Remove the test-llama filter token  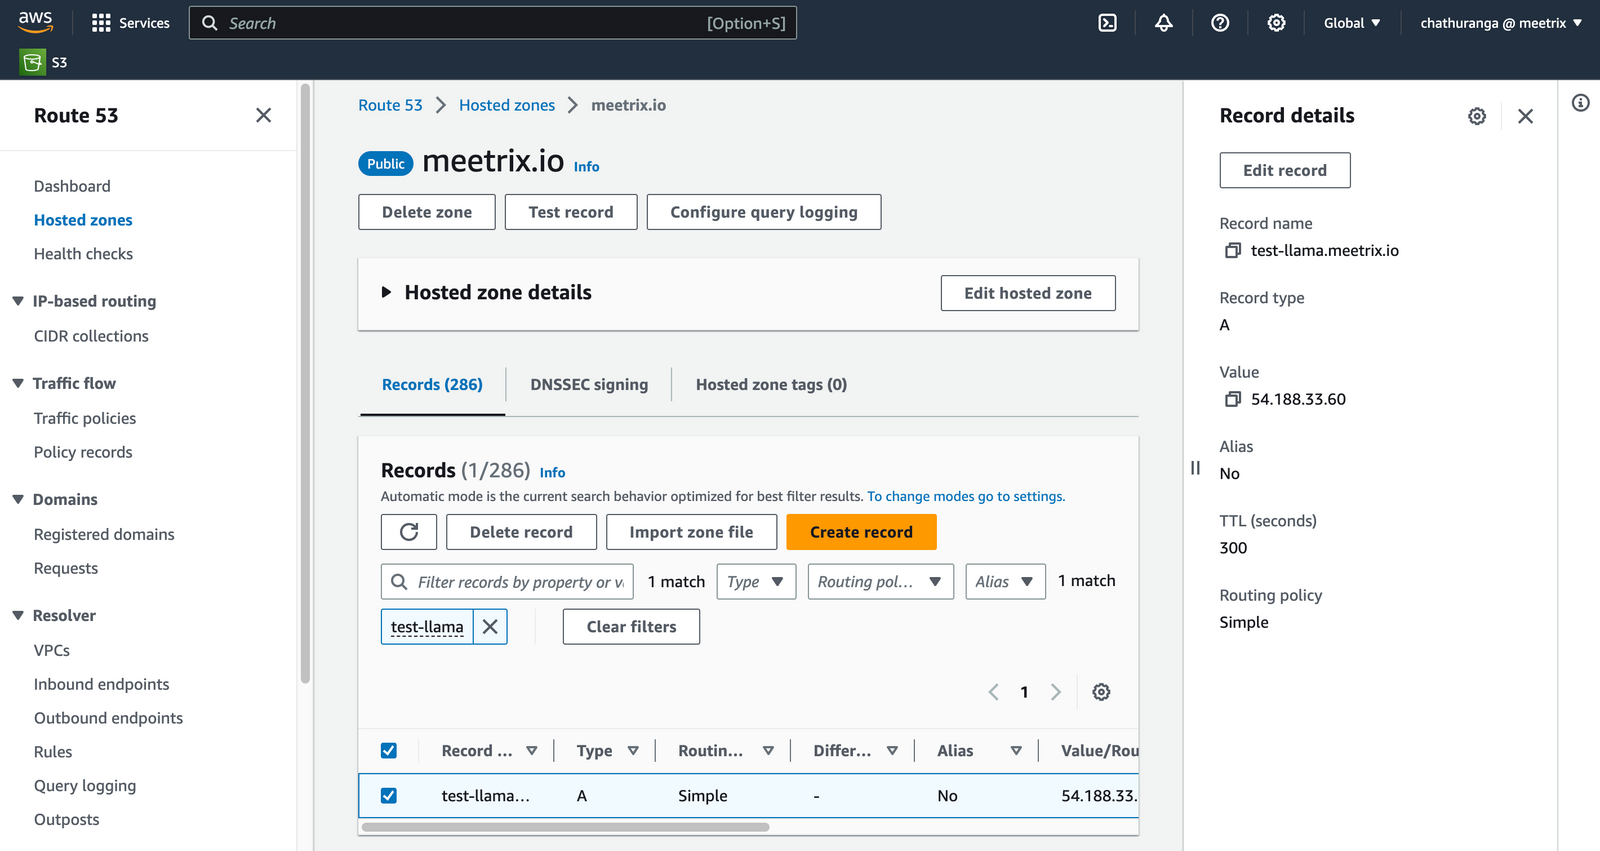(490, 627)
